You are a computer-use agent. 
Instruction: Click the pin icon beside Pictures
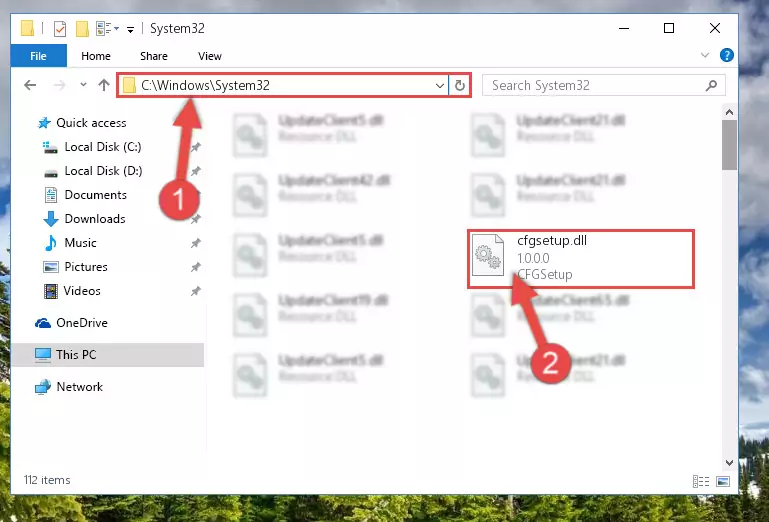195,267
